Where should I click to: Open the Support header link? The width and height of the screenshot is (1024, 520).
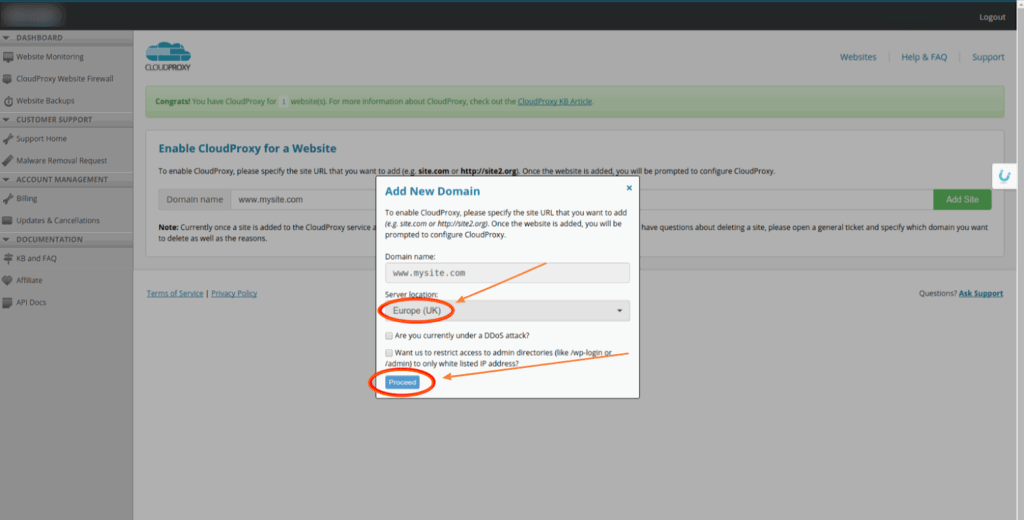(988, 57)
